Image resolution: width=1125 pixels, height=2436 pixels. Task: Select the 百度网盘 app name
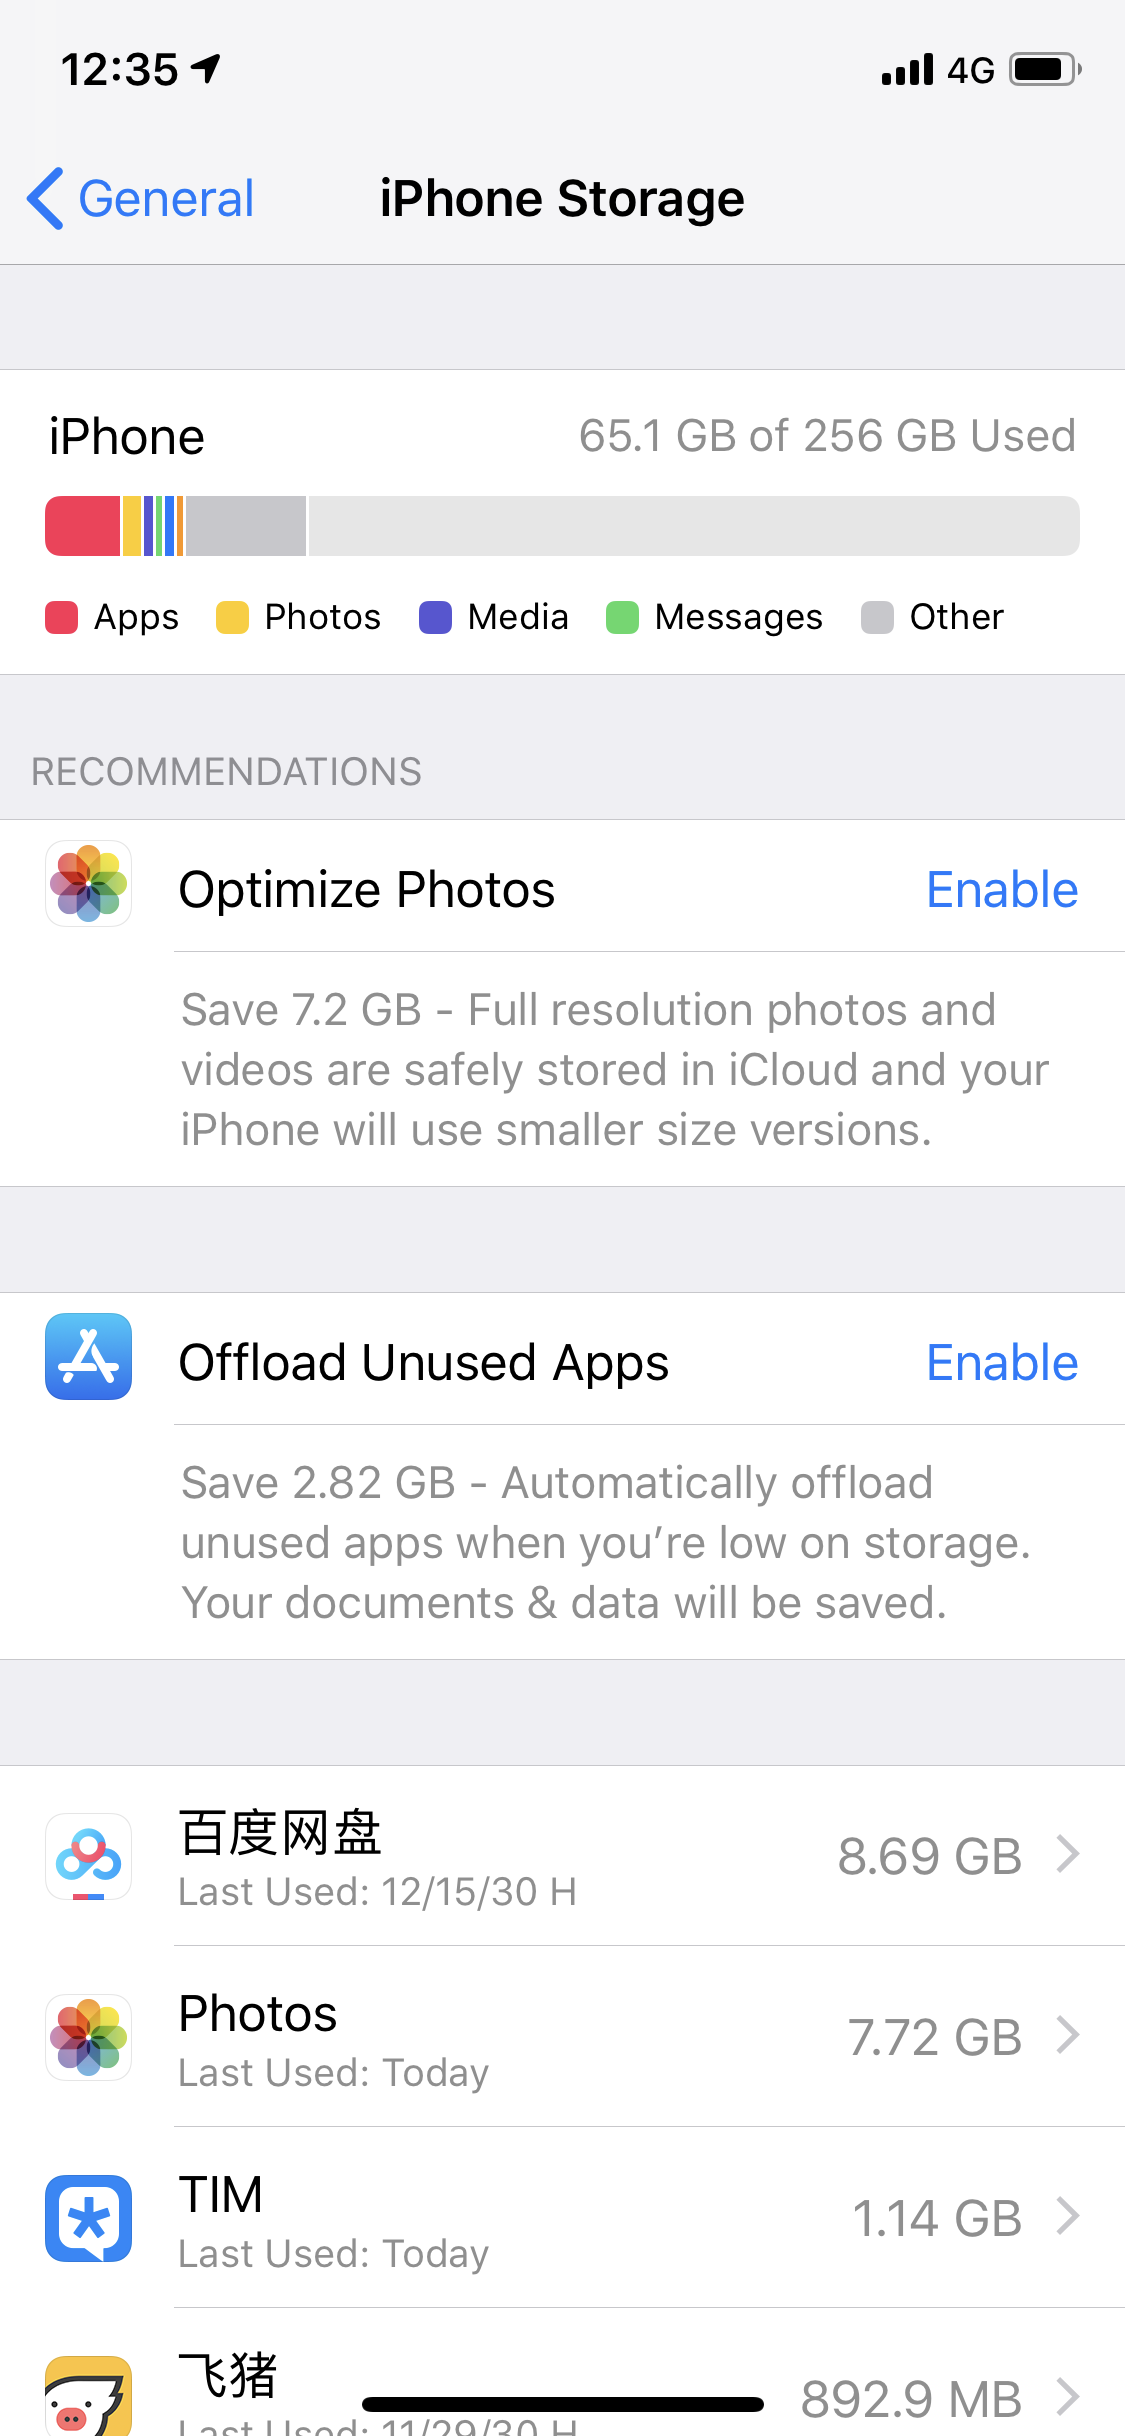click(x=280, y=1833)
